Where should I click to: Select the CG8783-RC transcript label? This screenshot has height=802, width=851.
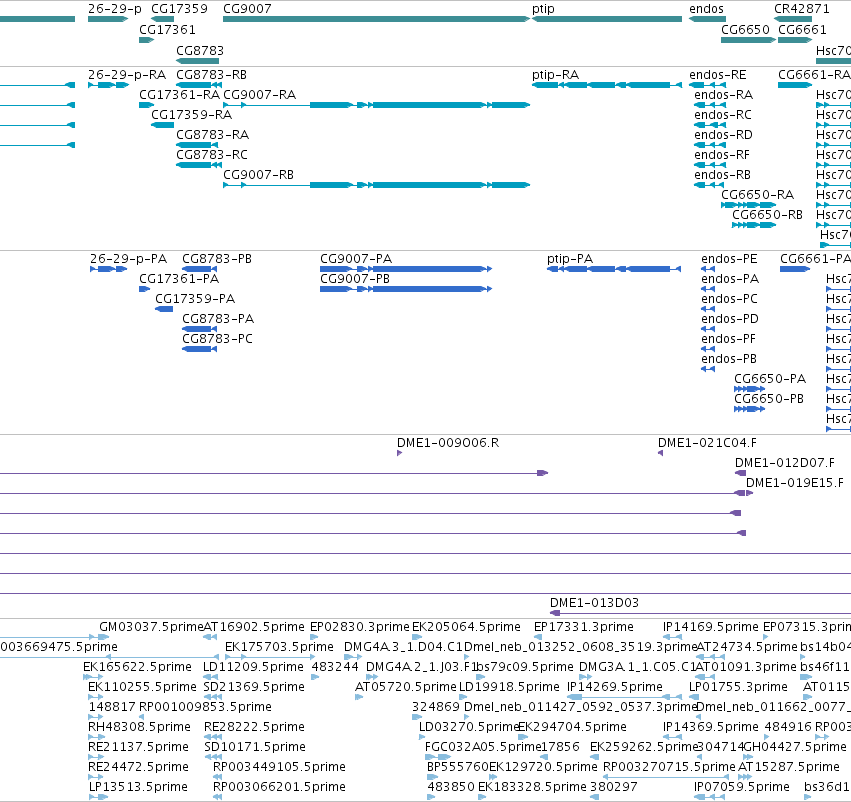click(212, 155)
